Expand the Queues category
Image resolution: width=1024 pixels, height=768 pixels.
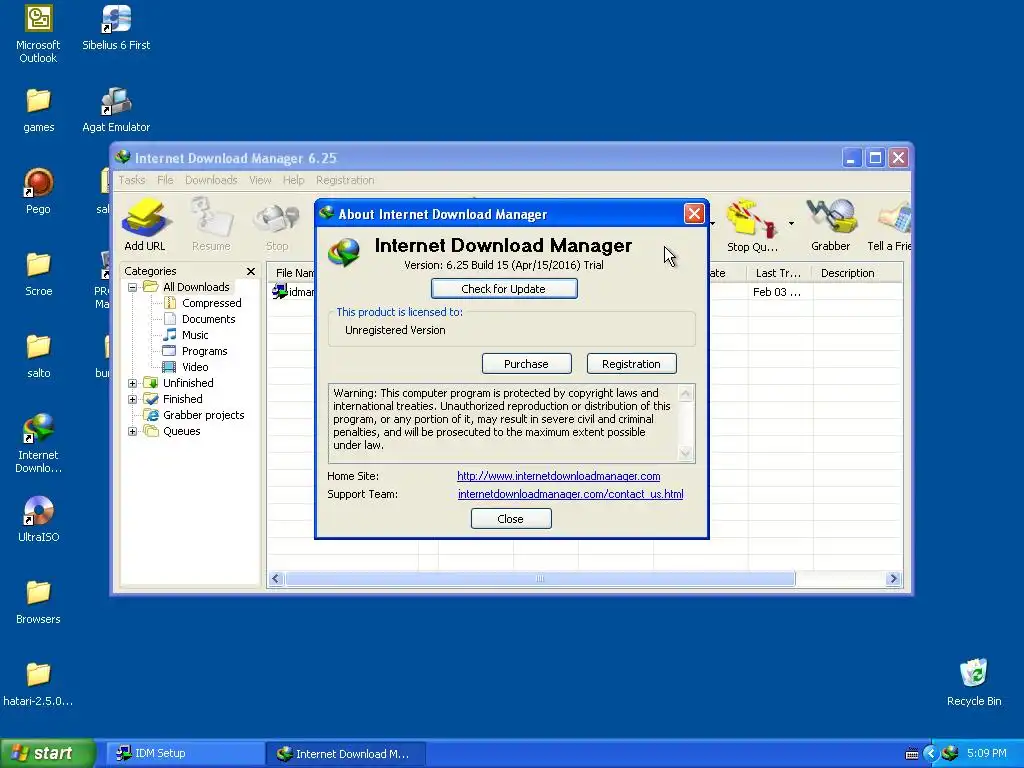pyautogui.click(x=133, y=431)
